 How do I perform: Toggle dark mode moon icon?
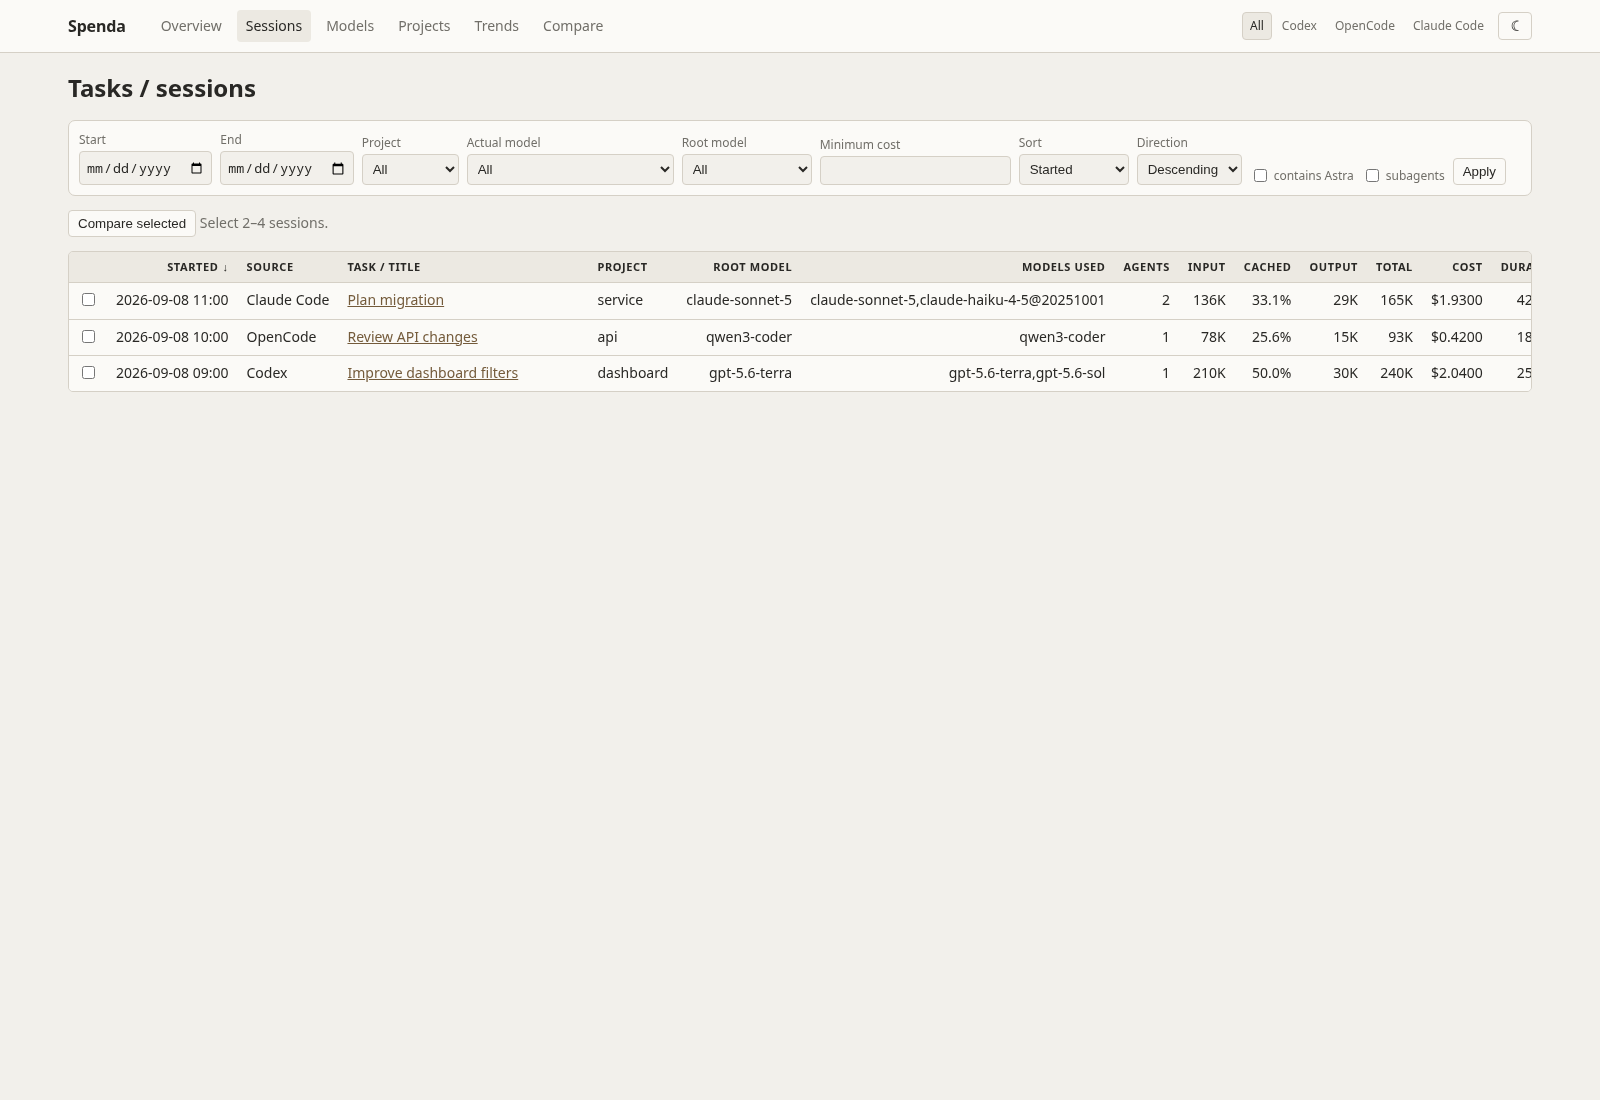1514,26
